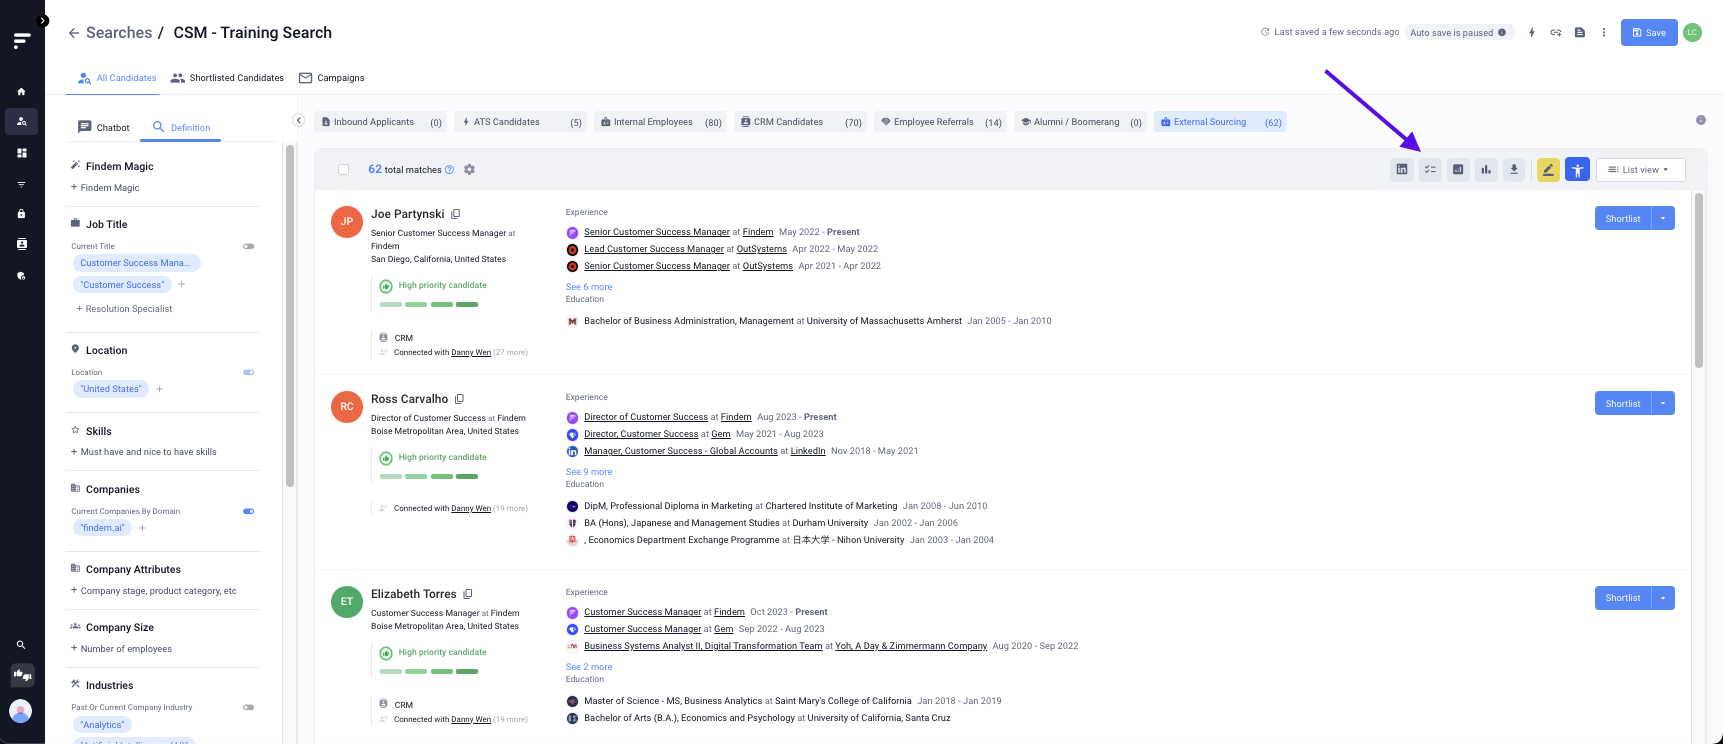Click the lightning bolt icon in header
The height and width of the screenshot is (744, 1723).
click(x=1531, y=33)
